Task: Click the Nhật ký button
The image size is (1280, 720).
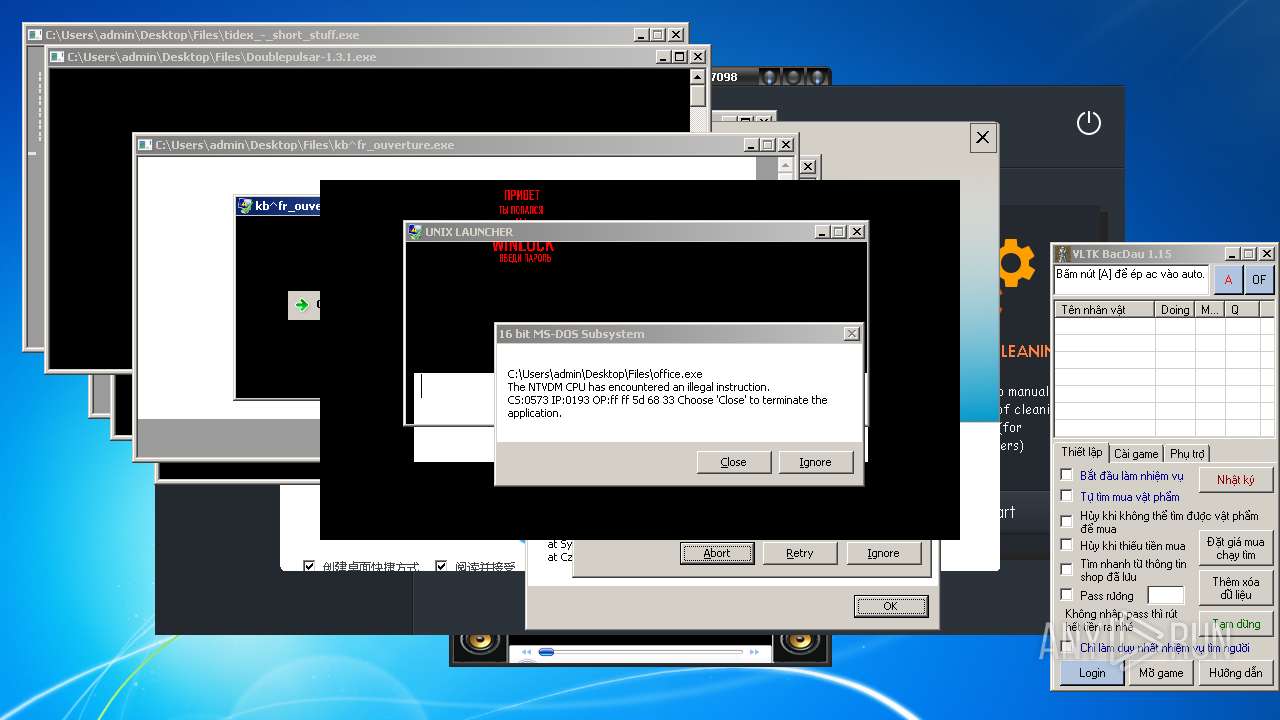Action: point(1236,480)
